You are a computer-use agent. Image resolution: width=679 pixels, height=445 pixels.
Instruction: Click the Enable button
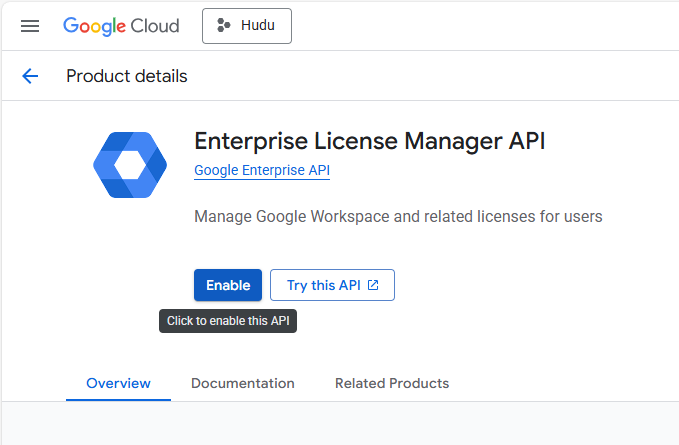tap(228, 285)
